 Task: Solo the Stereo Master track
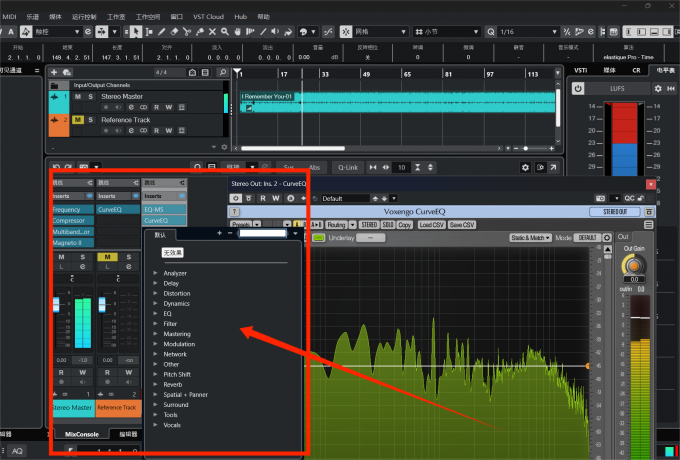pos(90,97)
